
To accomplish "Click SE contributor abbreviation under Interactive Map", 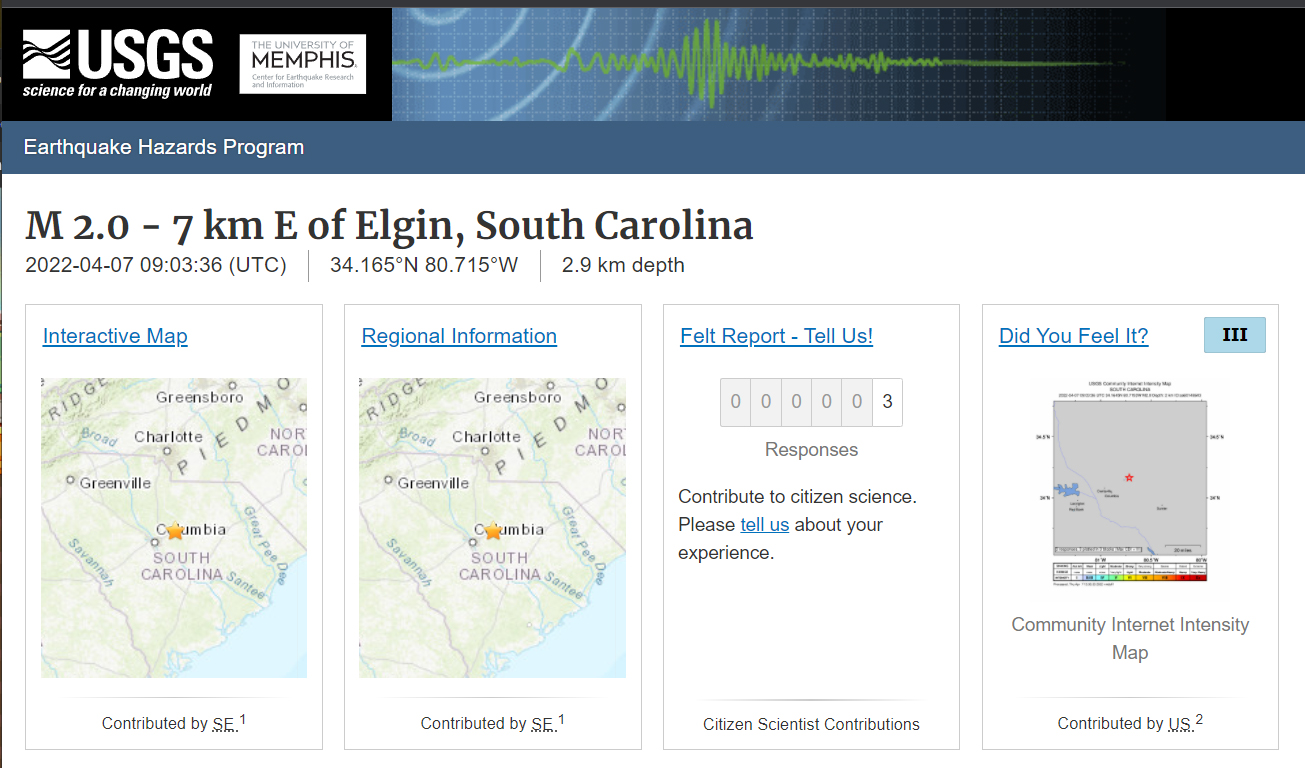I will (223, 724).
